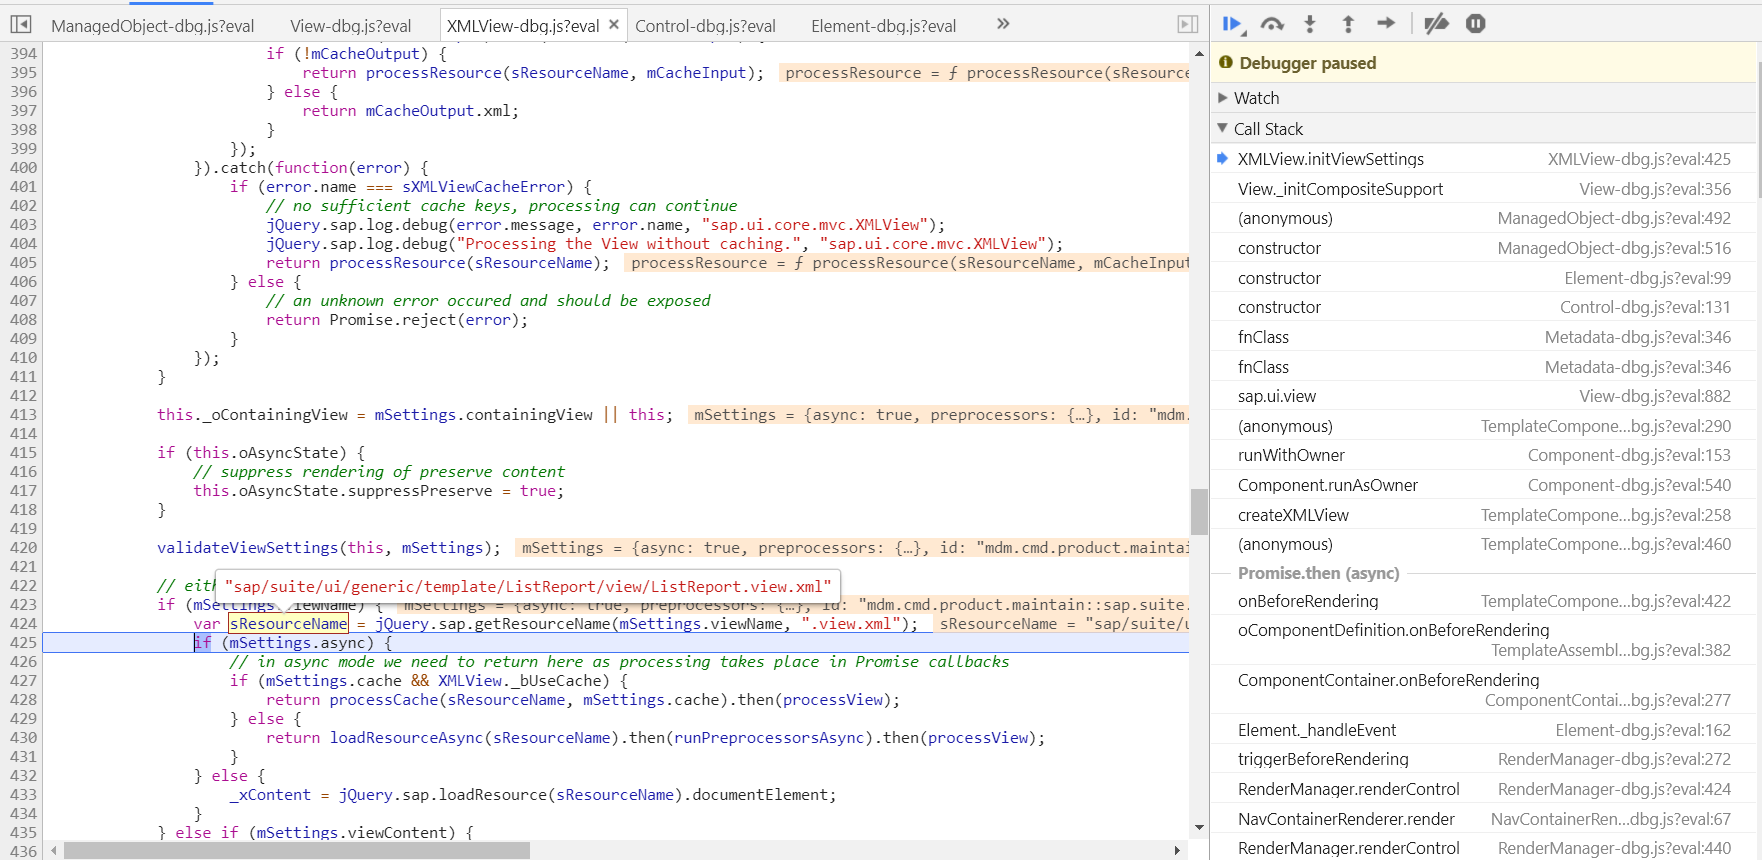Open the Element-dbg.js?eval tab

pyautogui.click(x=884, y=26)
